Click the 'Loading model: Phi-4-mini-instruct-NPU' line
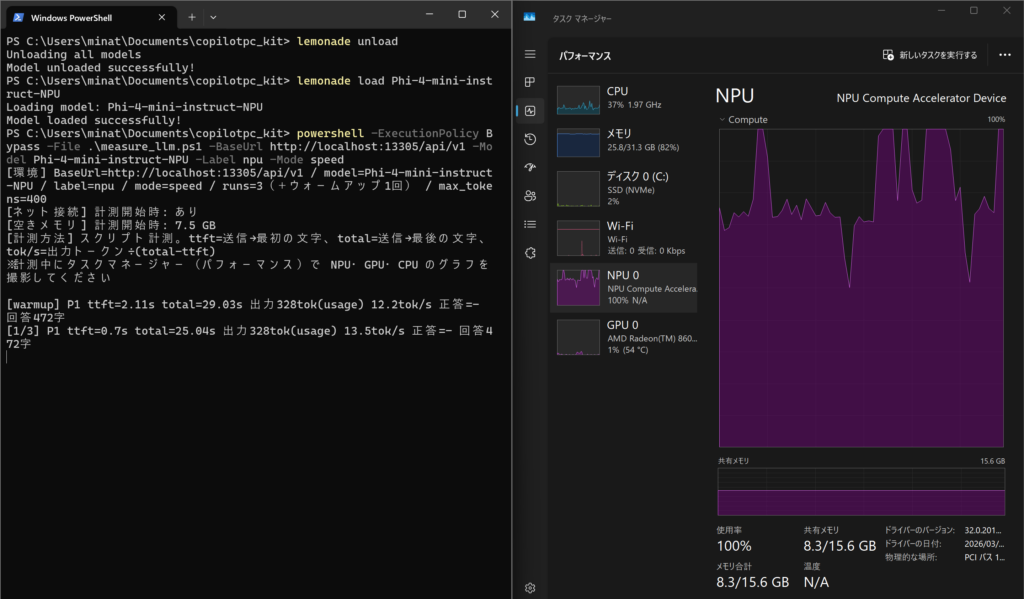This screenshot has width=1024, height=599. pos(134,107)
